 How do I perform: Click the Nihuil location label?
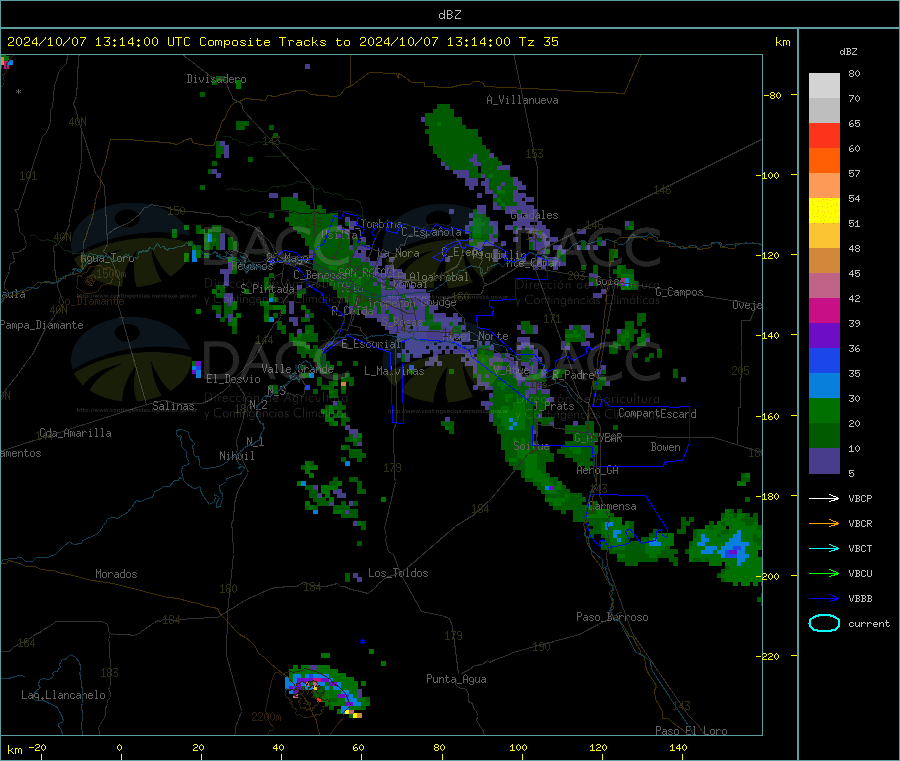click(x=236, y=456)
